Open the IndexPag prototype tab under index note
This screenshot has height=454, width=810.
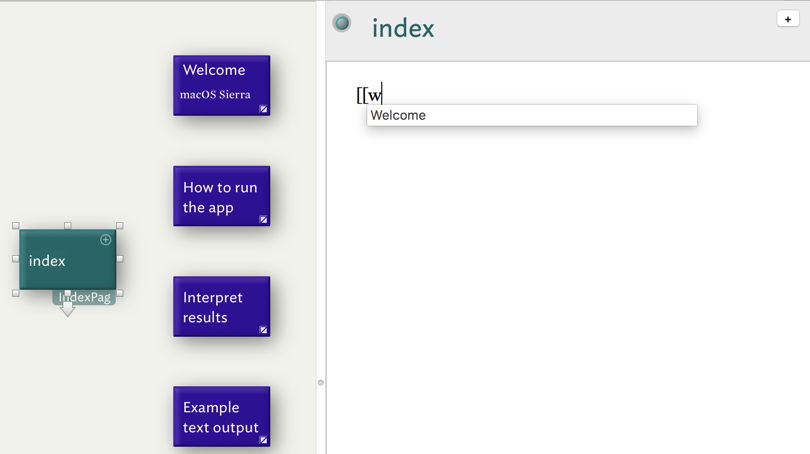click(90, 297)
